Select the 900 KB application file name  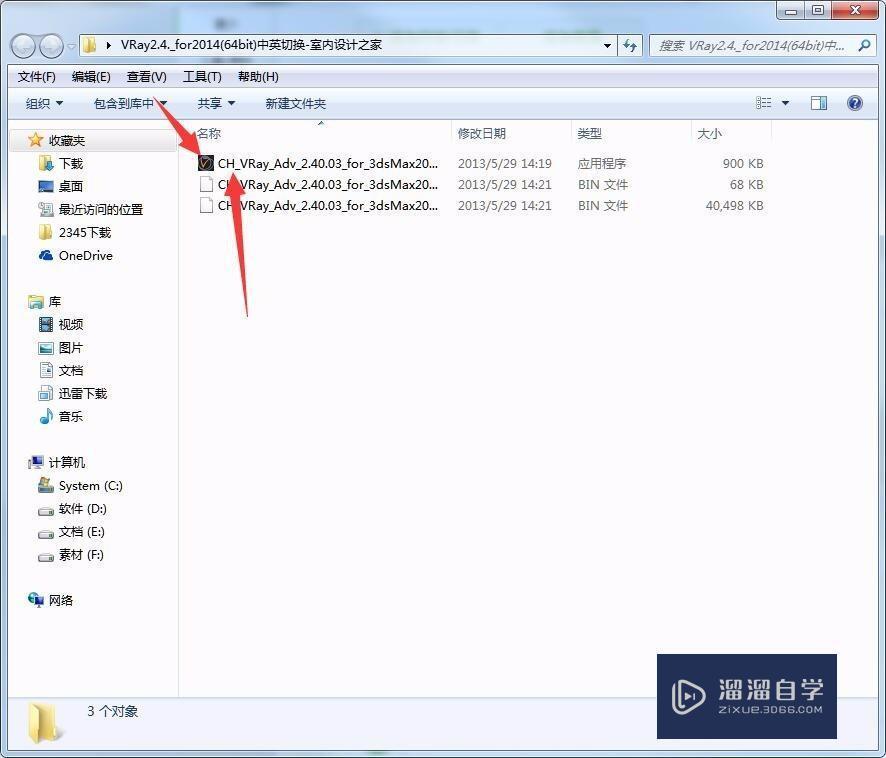coord(328,163)
